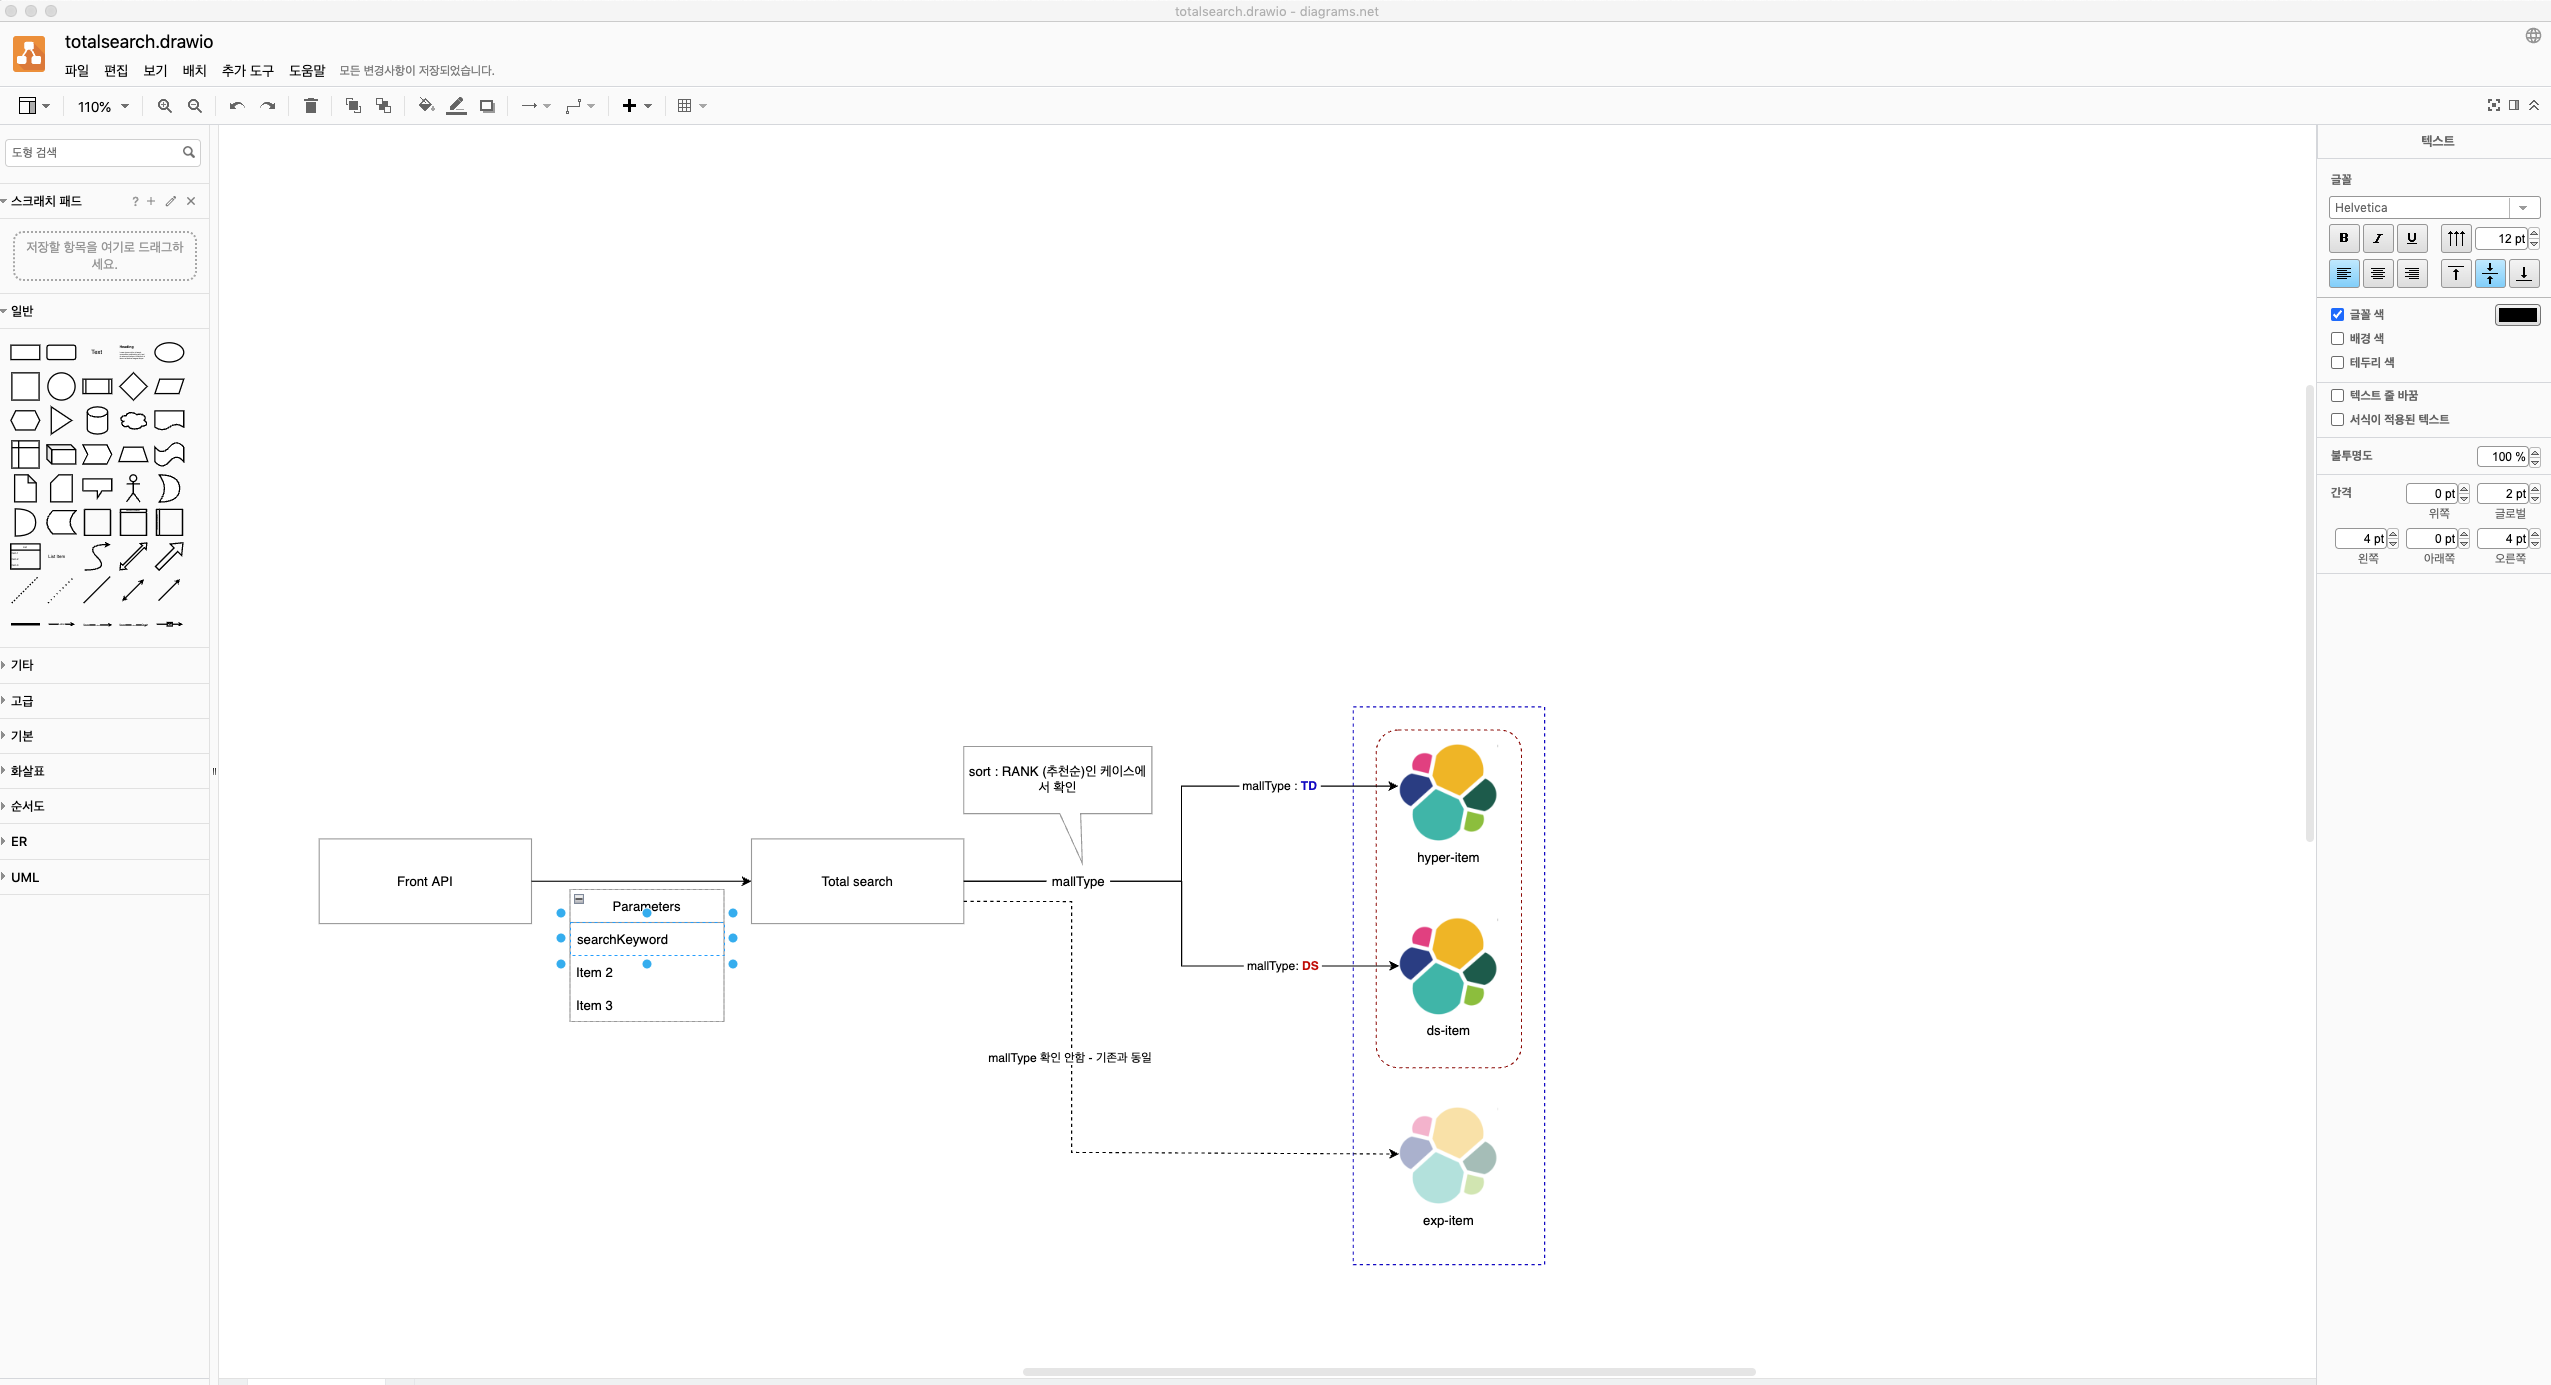Expand the UML shape category

coord(104,877)
